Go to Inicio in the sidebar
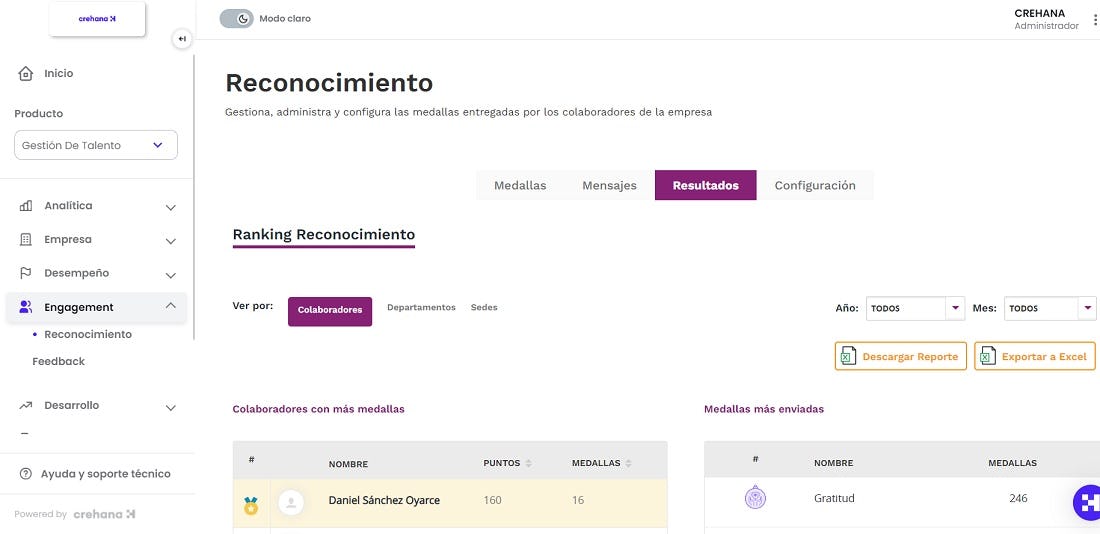This screenshot has height=534, width=1100. click(58, 74)
